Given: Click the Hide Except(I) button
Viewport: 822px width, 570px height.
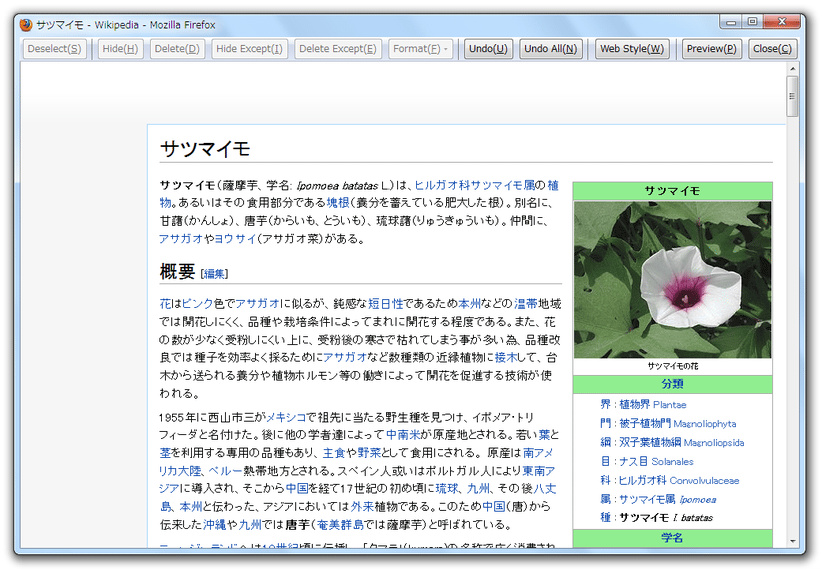Looking at the screenshot, I should pyautogui.click(x=249, y=49).
